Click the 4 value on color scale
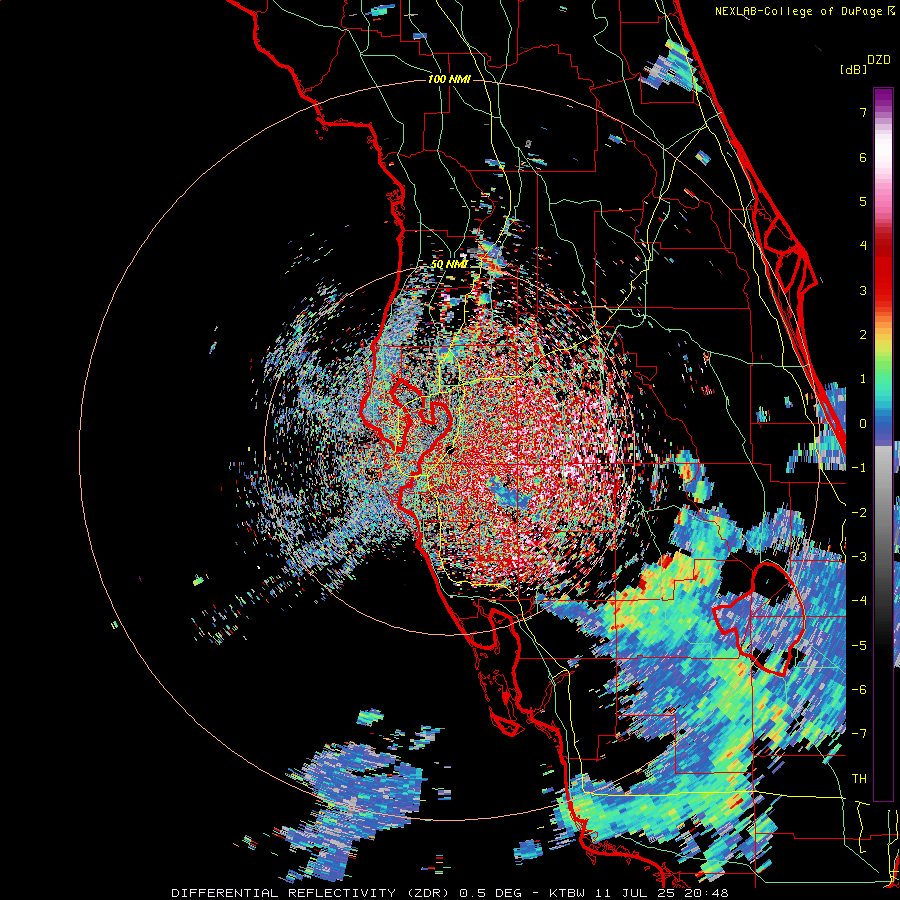900x900 pixels. tap(863, 246)
